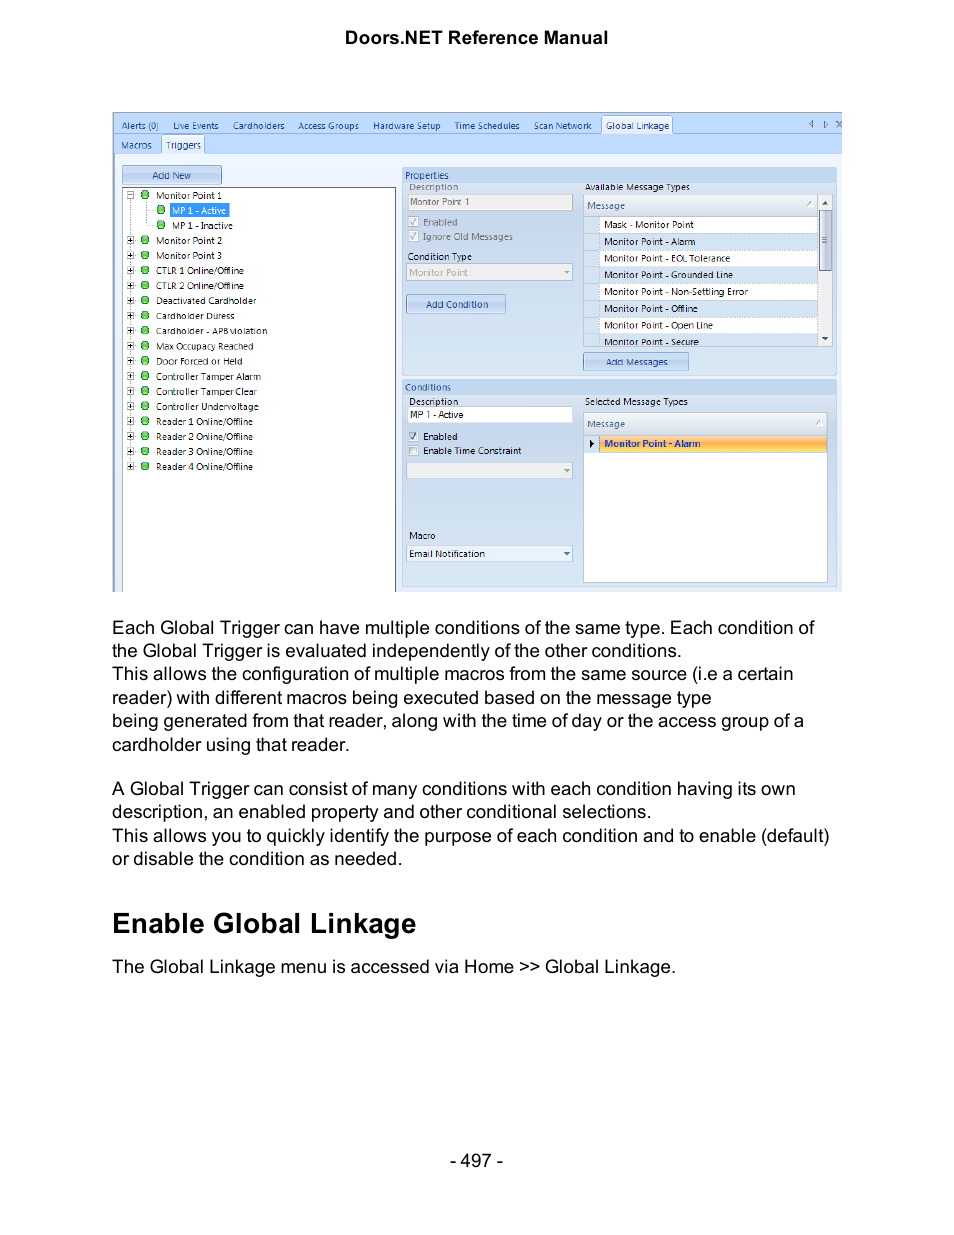Select available Monitor Point - Alarm message
The width and height of the screenshot is (954, 1235).
tap(708, 241)
